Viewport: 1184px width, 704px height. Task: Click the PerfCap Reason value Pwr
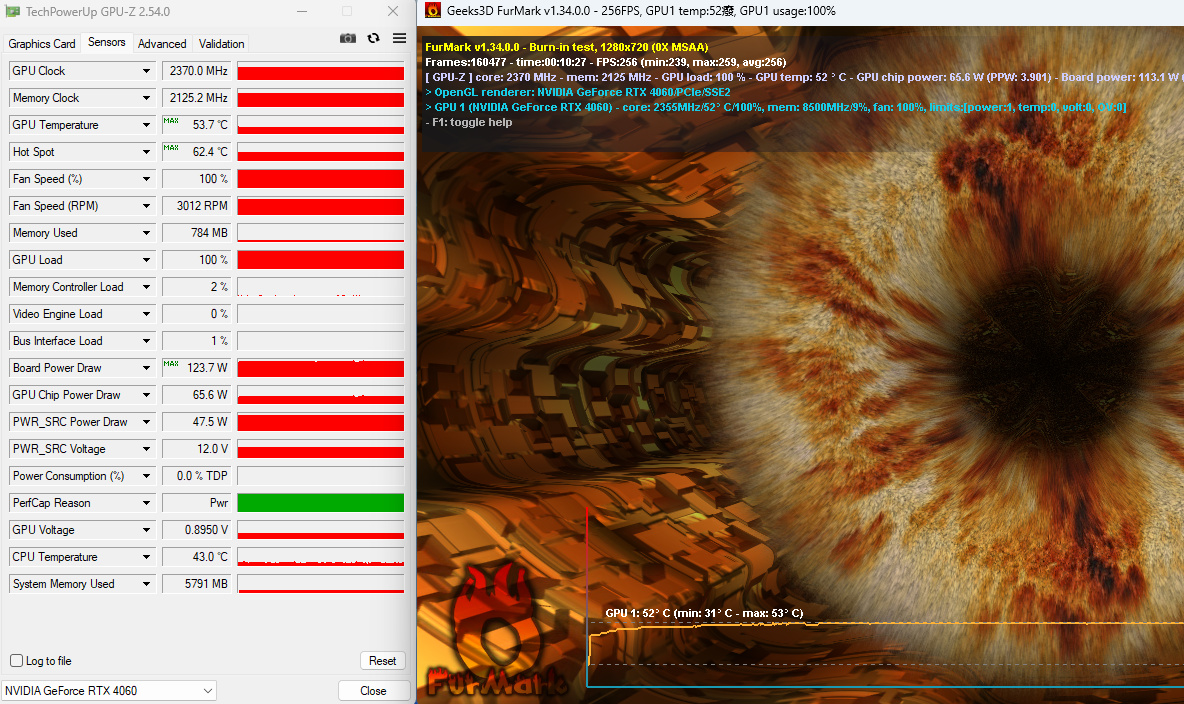(196, 503)
